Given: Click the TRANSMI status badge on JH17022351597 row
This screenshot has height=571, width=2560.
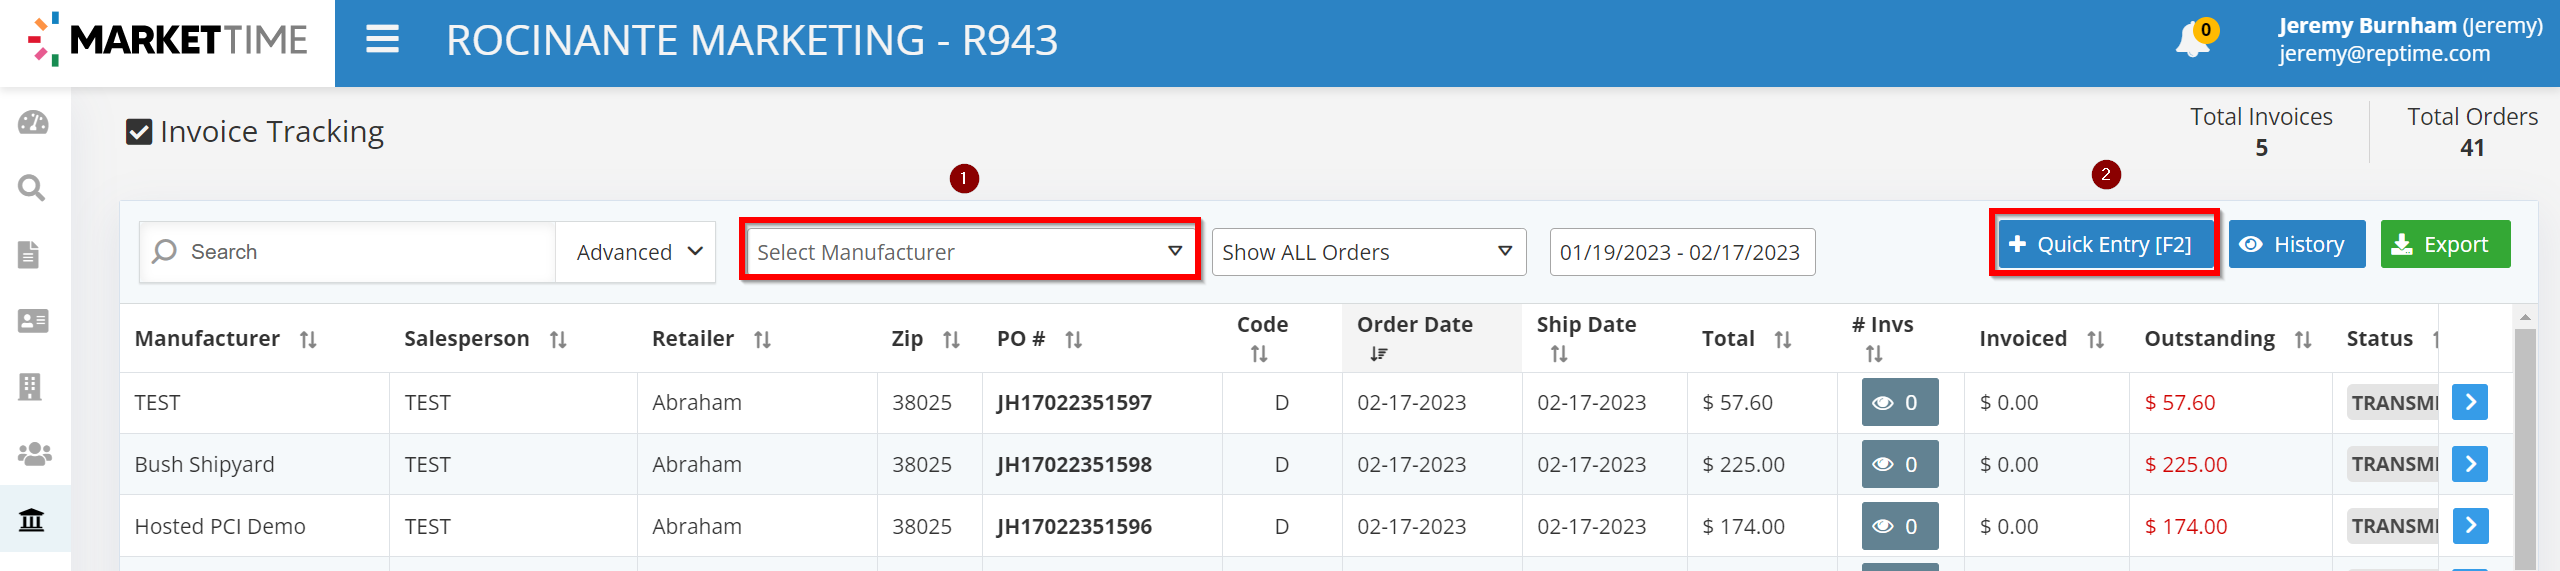Looking at the screenshot, I should (2393, 402).
